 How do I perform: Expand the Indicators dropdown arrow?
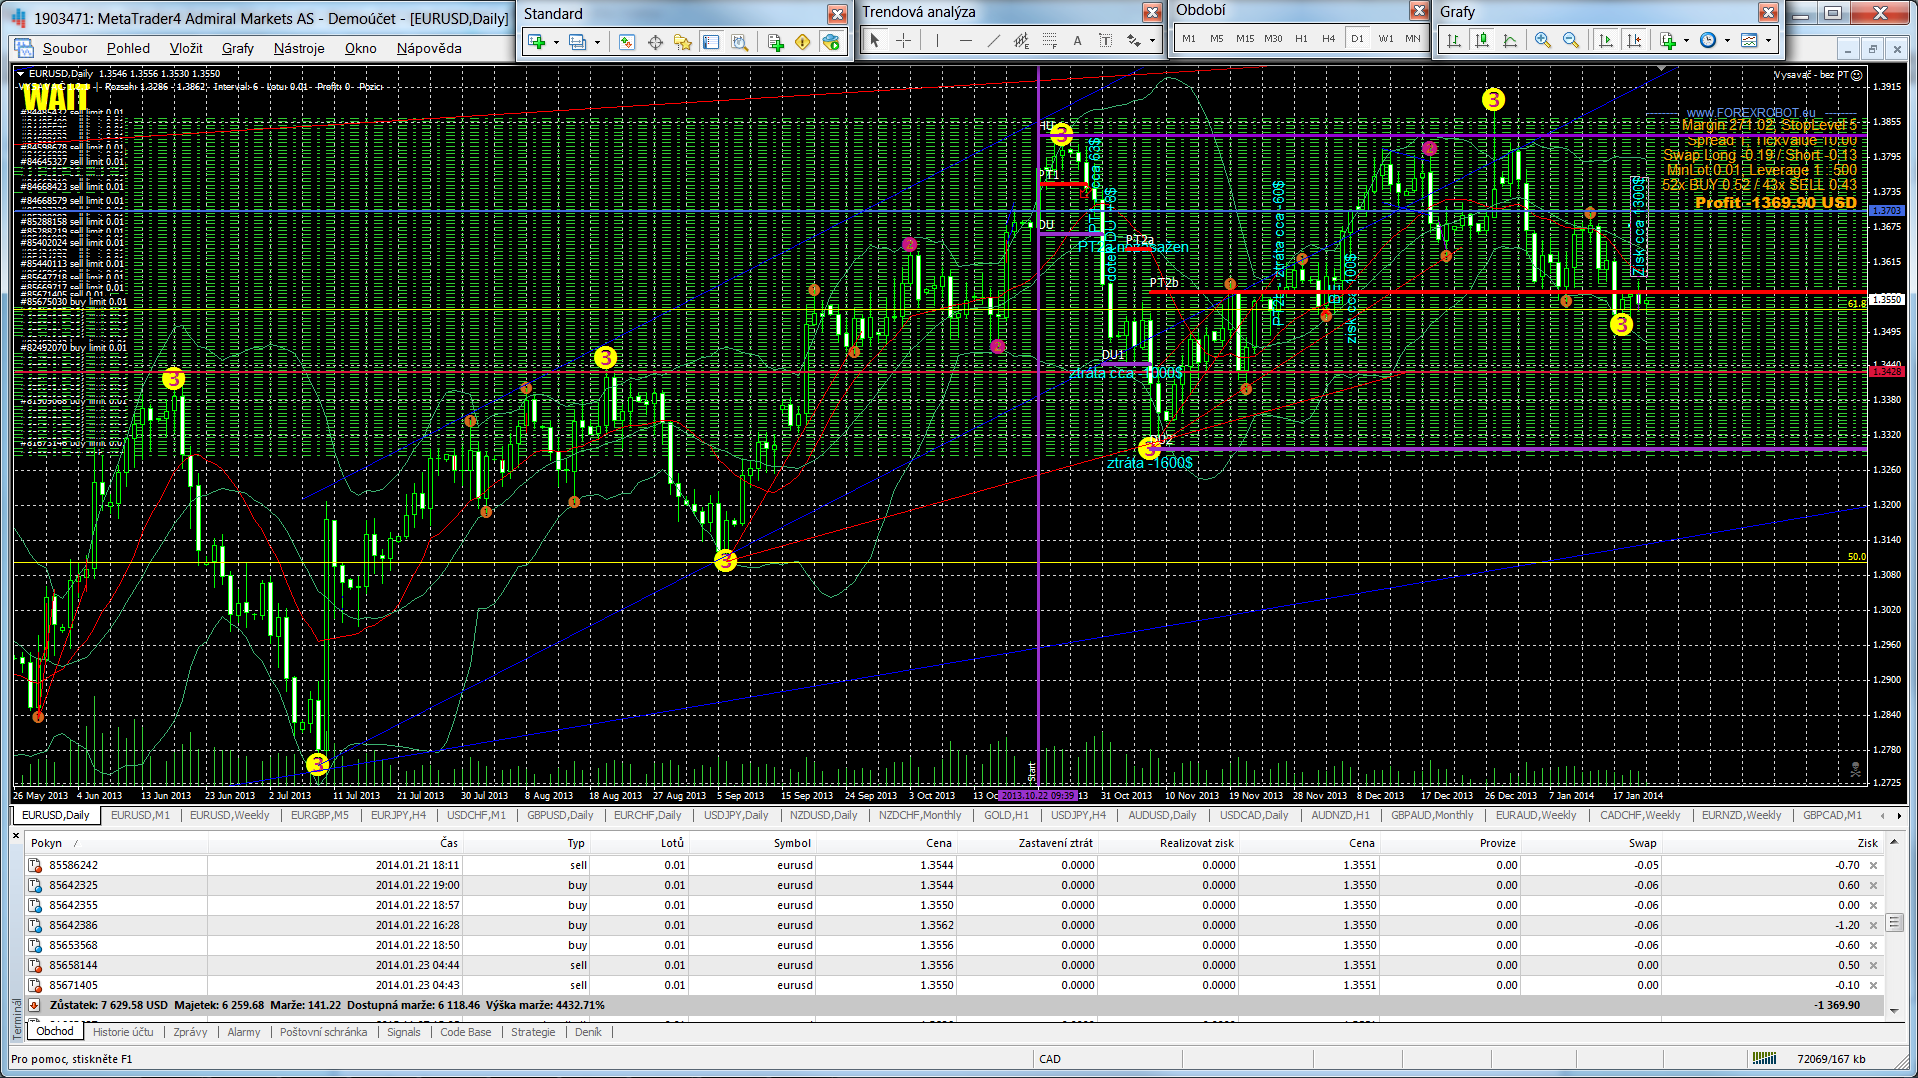point(1686,41)
